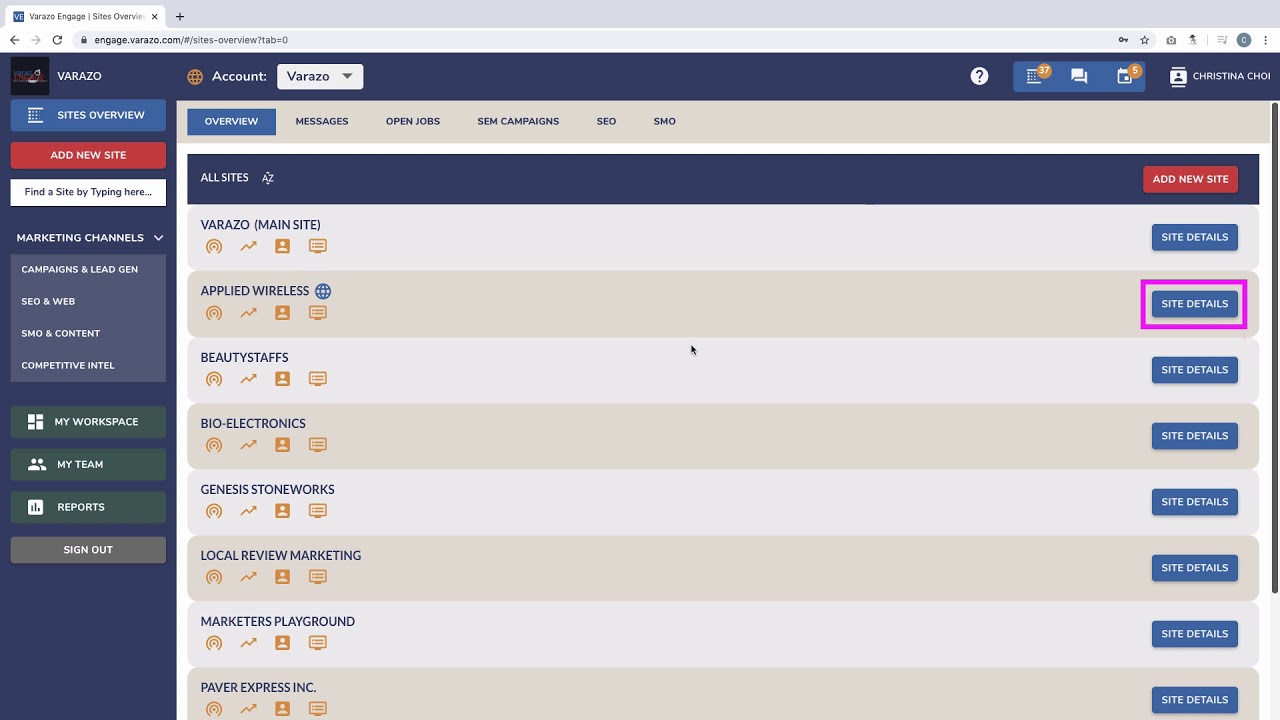The image size is (1280, 720).
Task: Click the broadcast signal icon under Applied Wireless
Action: [214, 312]
